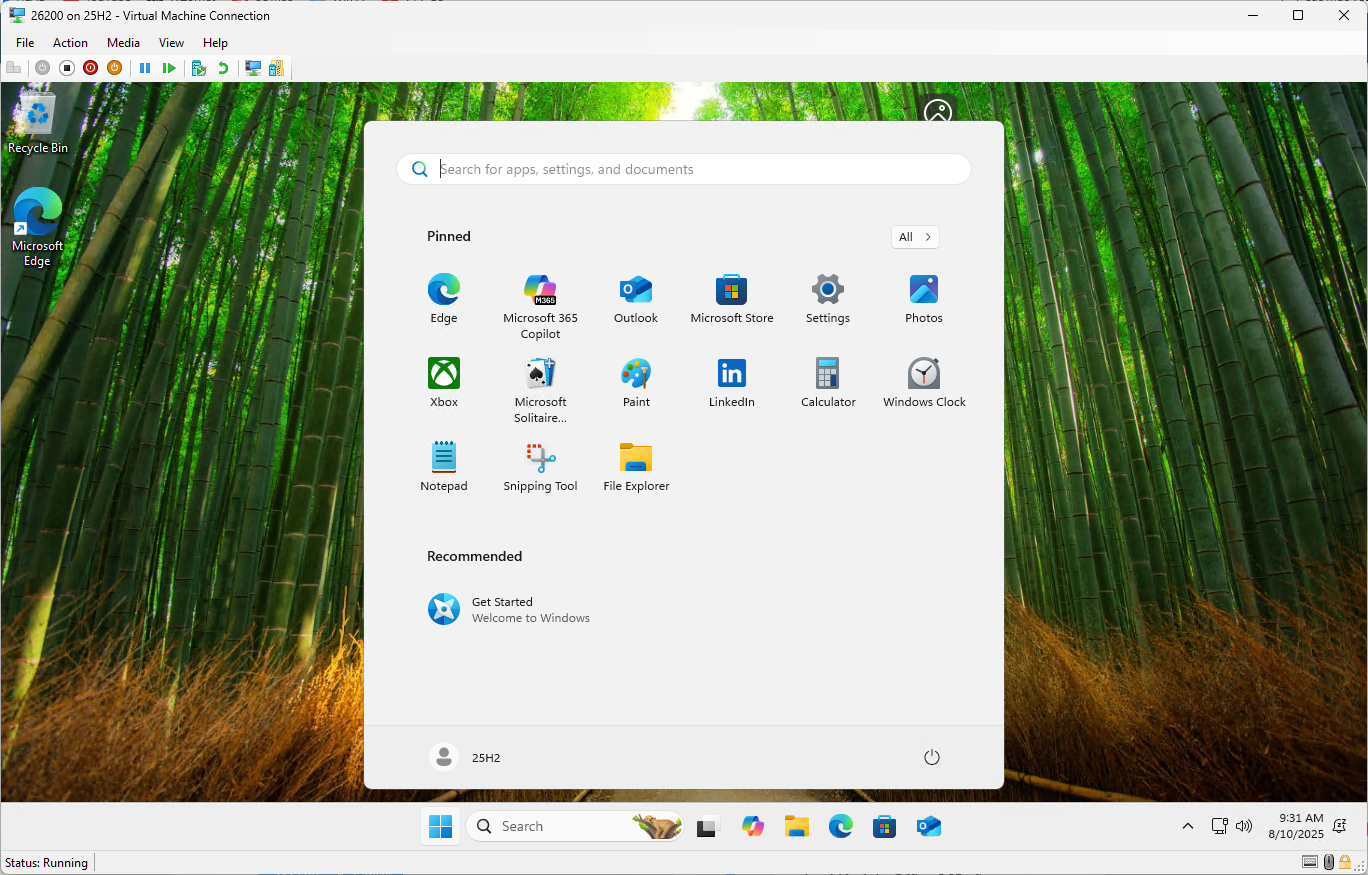Image resolution: width=1368 pixels, height=875 pixels.
Task: Click the Windows Start button on taskbar
Action: point(440,826)
